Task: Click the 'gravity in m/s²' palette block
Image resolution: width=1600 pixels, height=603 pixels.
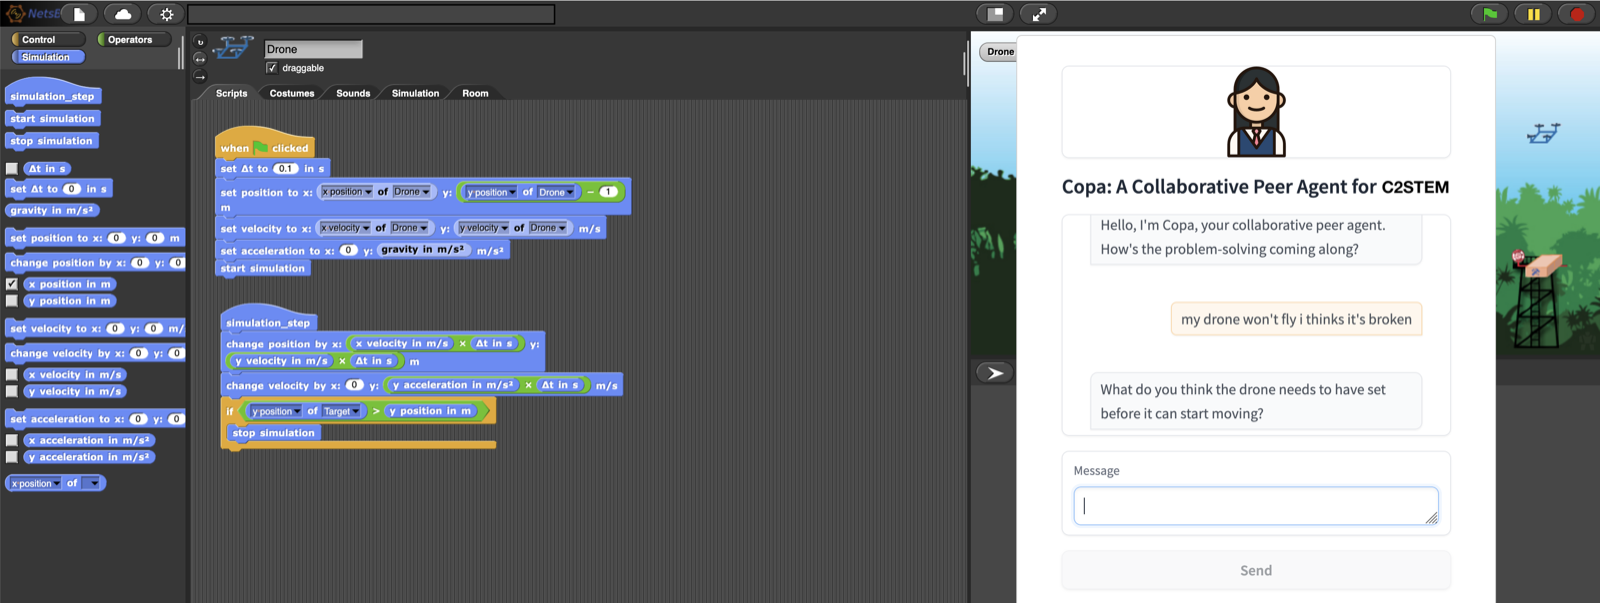Action: pos(52,210)
